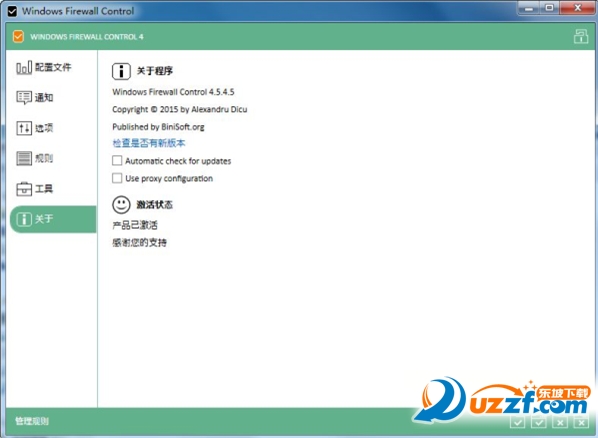The width and height of the screenshot is (598, 438).
Task: Enable Use proxy configuration checkbox
Action: tap(117, 178)
